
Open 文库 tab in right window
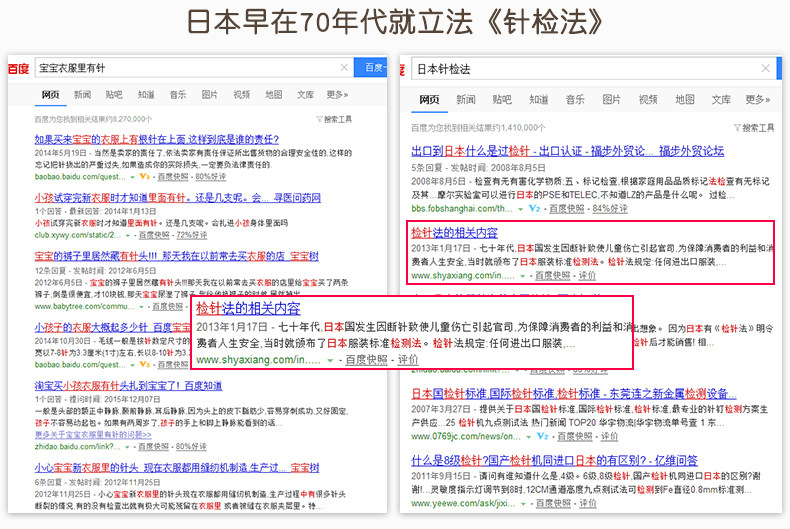[x=721, y=100]
